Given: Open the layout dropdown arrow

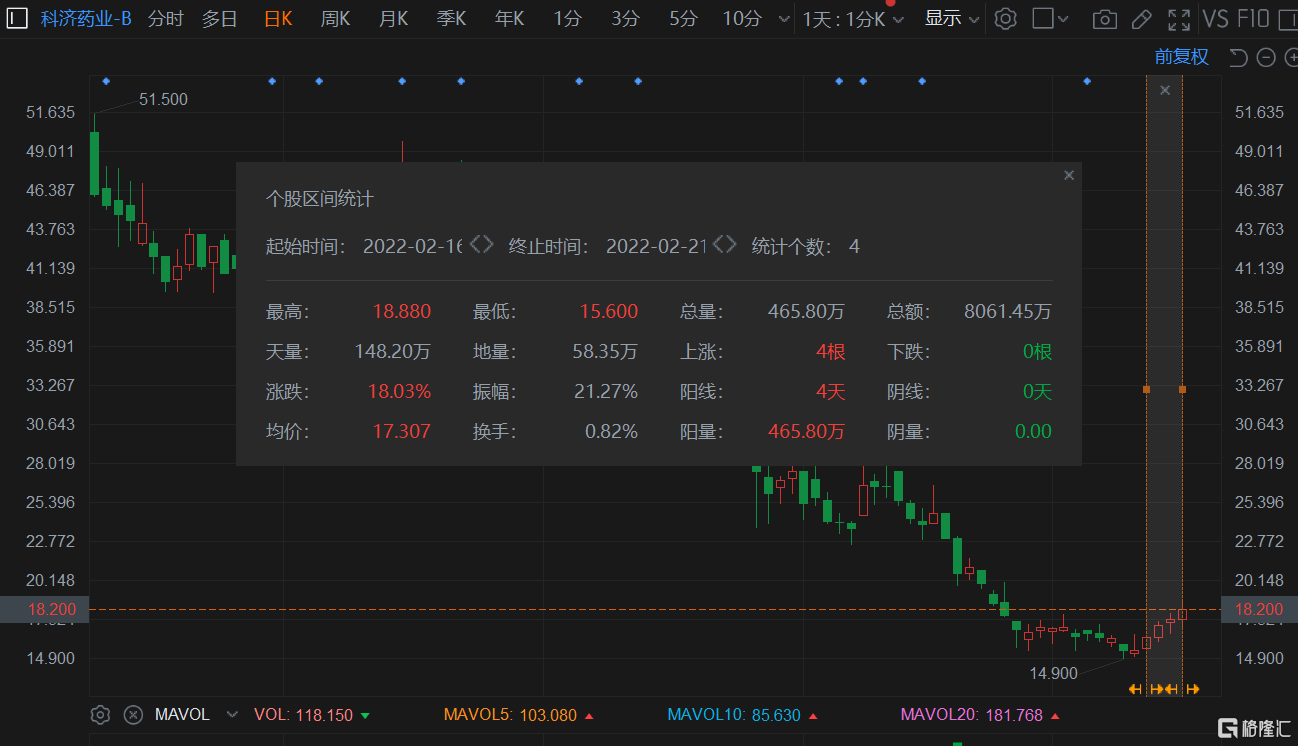Looking at the screenshot, I should click(x=1062, y=19).
